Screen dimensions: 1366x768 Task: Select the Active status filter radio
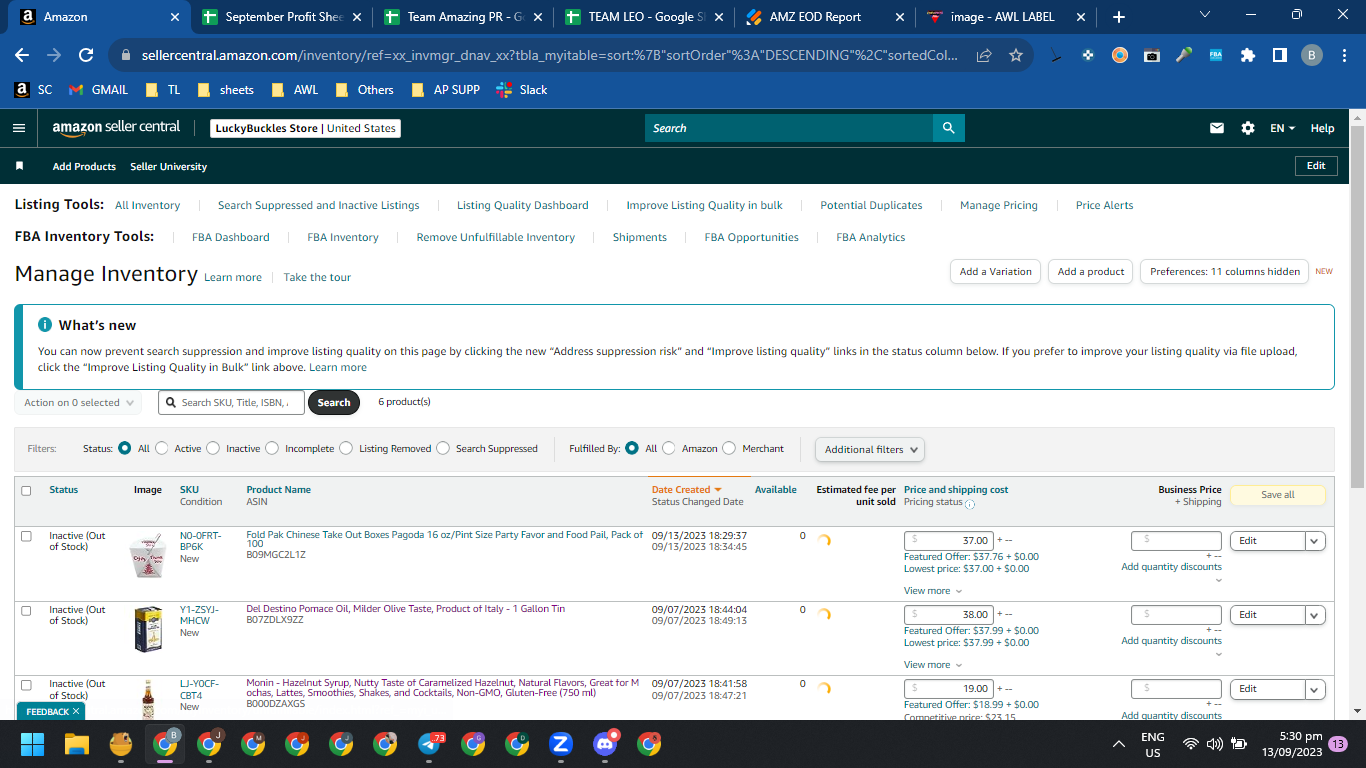click(162, 449)
